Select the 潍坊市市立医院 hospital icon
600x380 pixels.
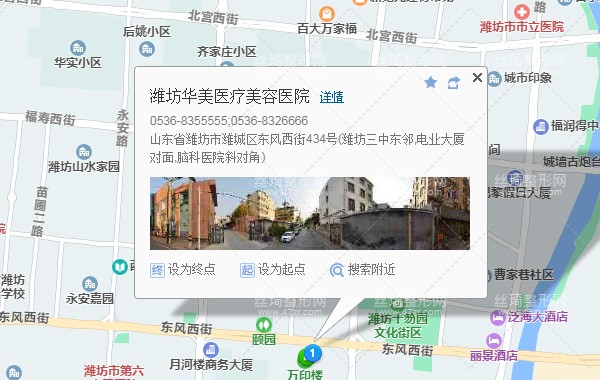coord(522,12)
